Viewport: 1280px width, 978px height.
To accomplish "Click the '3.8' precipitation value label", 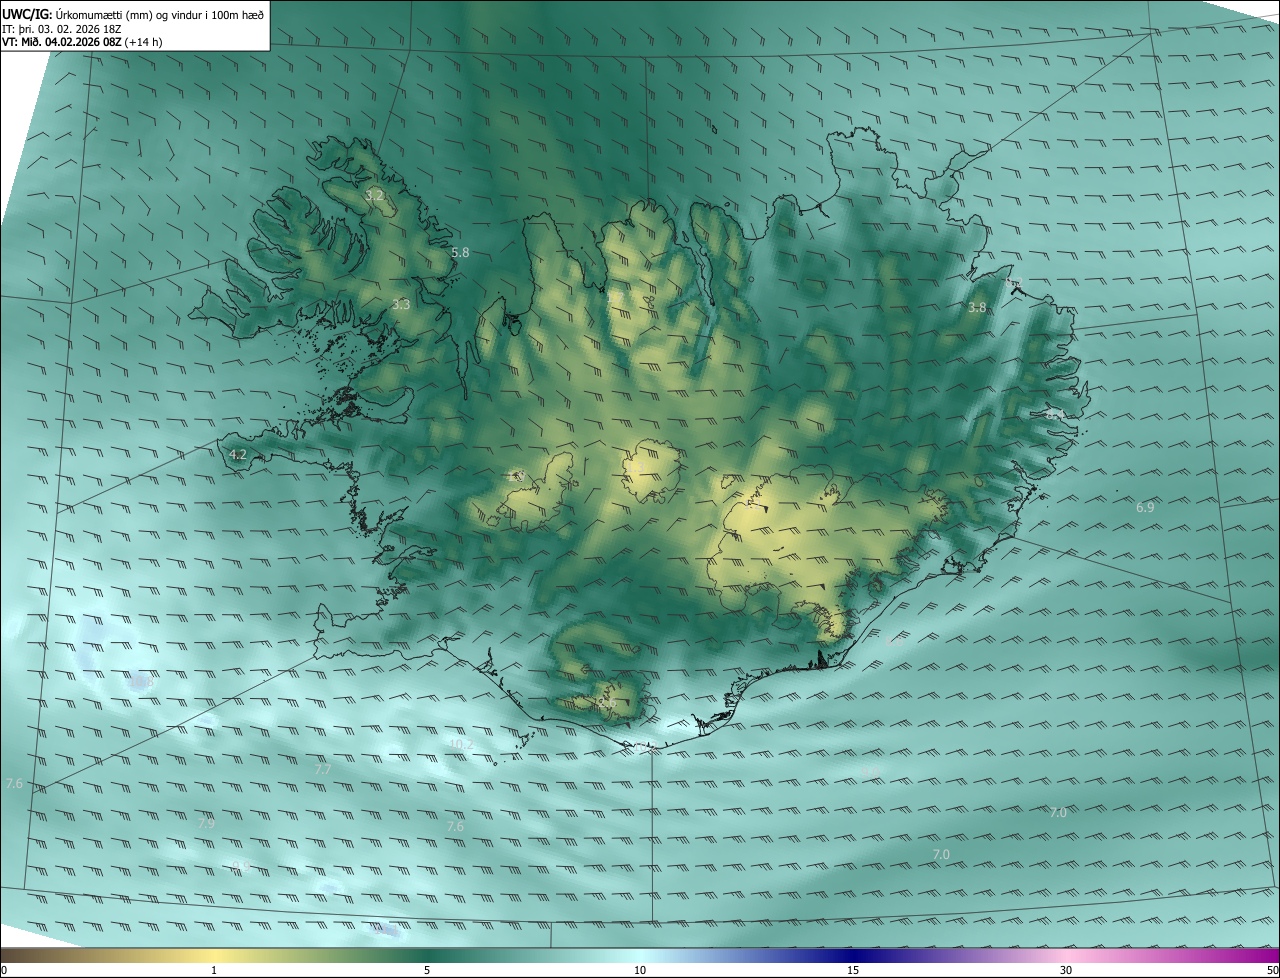I will pyautogui.click(x=977, y=307).
